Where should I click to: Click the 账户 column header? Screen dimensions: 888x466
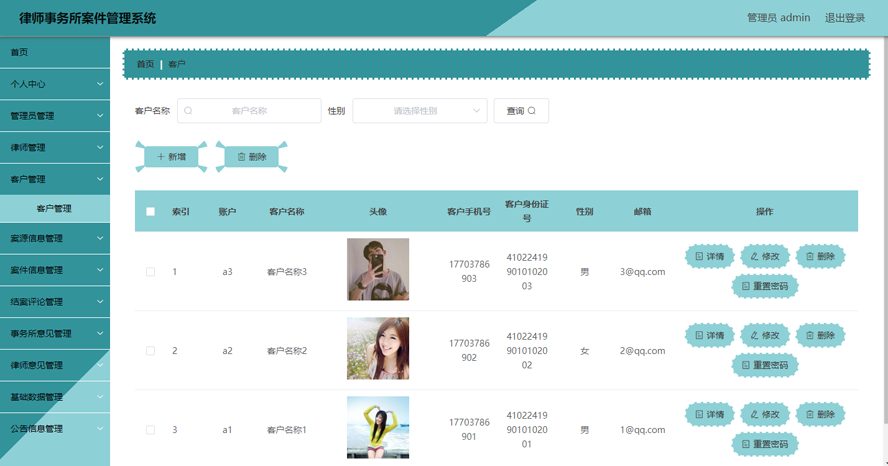pyautogui.click(x=227, y=211)
